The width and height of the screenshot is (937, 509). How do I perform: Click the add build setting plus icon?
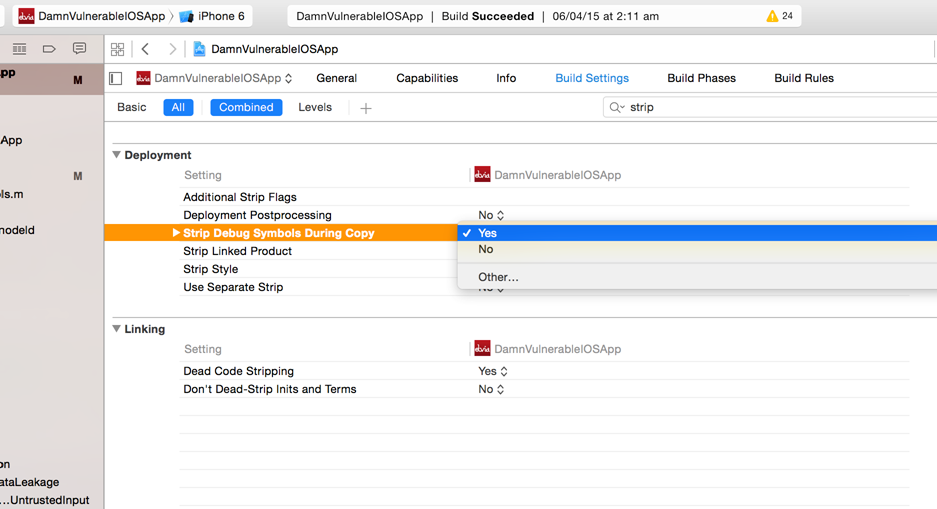(366, 108)
